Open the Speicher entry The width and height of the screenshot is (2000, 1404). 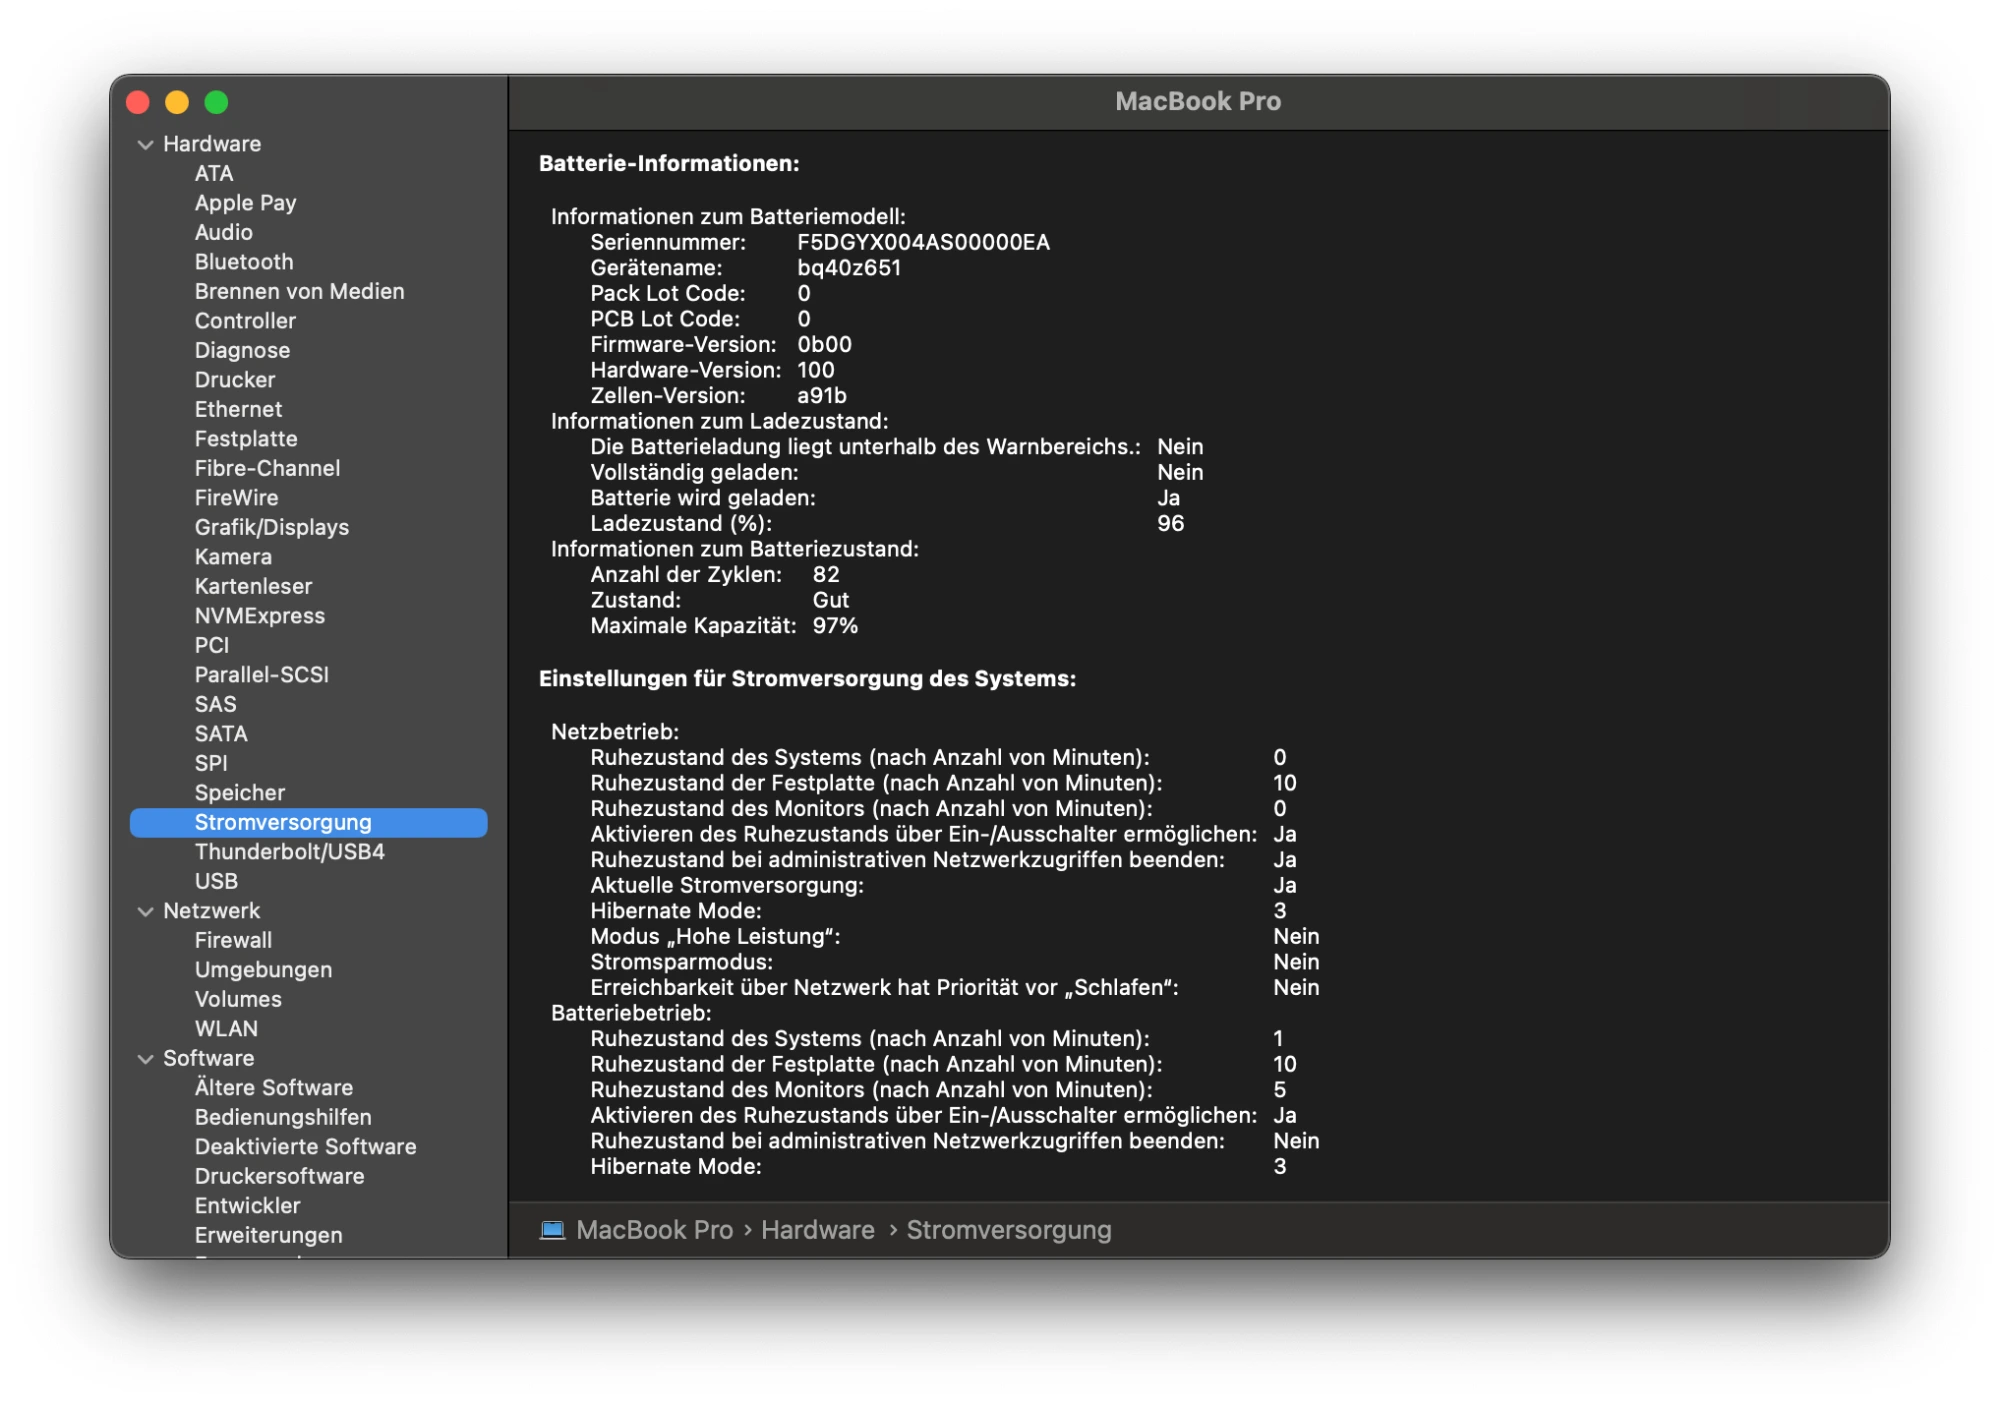click(240, 793)
